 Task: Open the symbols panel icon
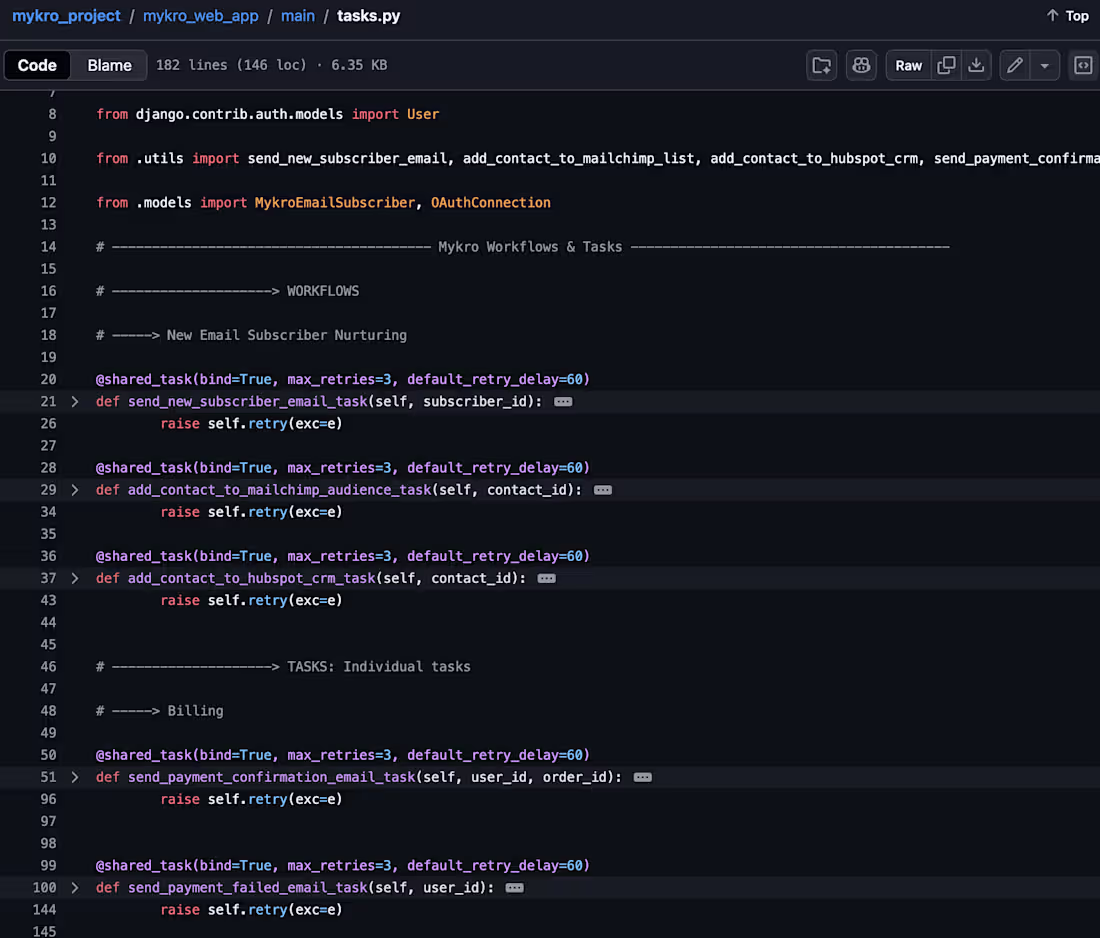[1082, 65]
